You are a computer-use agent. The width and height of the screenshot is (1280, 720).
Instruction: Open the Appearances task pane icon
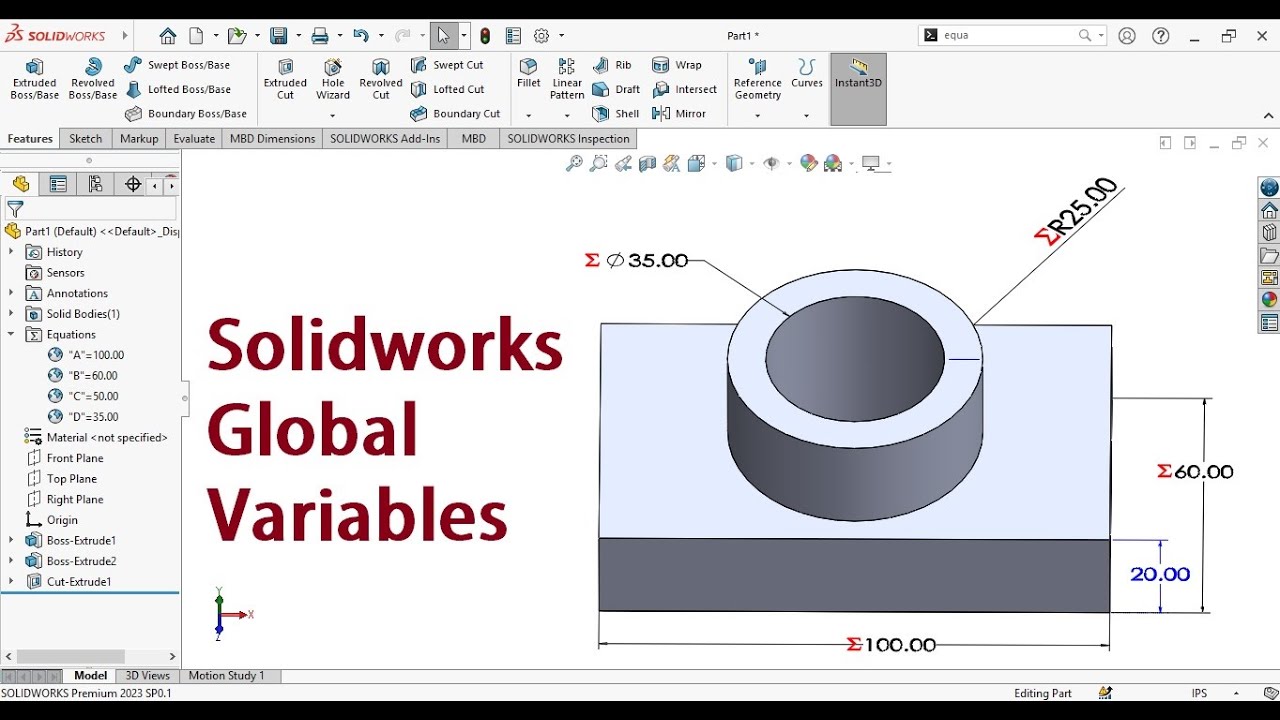coord(1269,300)
